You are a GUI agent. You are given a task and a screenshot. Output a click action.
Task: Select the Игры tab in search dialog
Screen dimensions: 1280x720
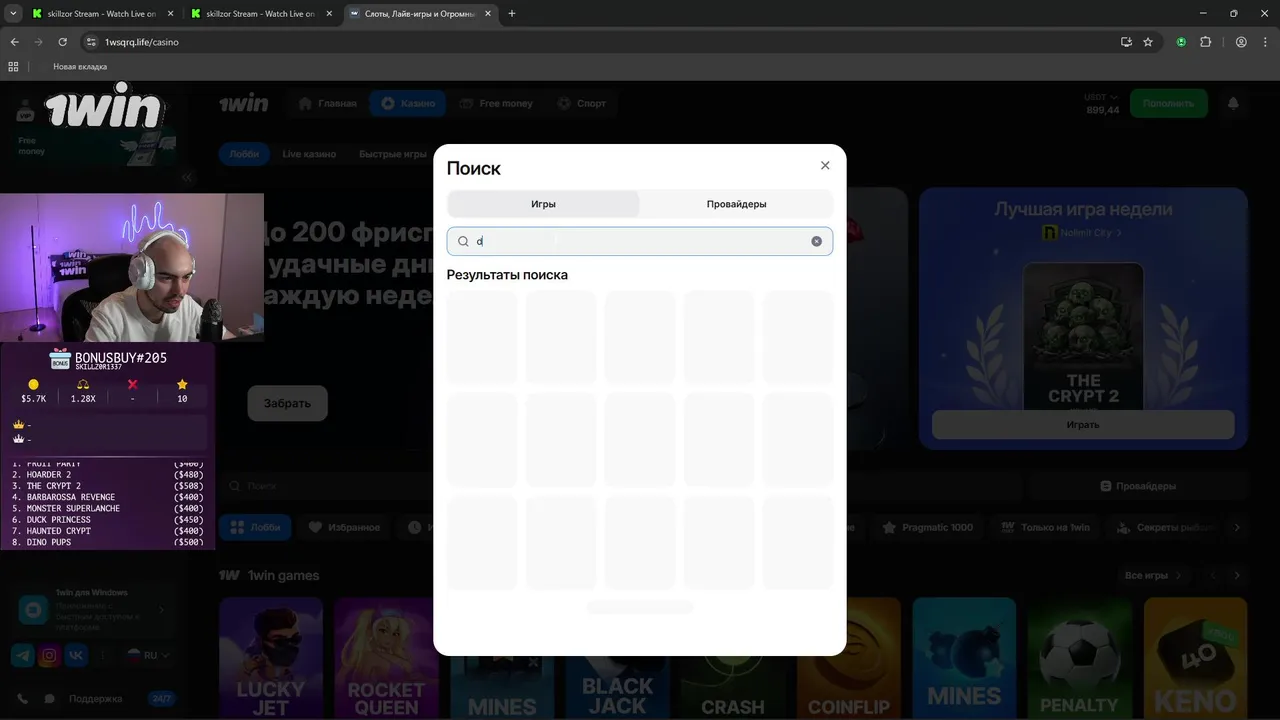click(543, 204)
